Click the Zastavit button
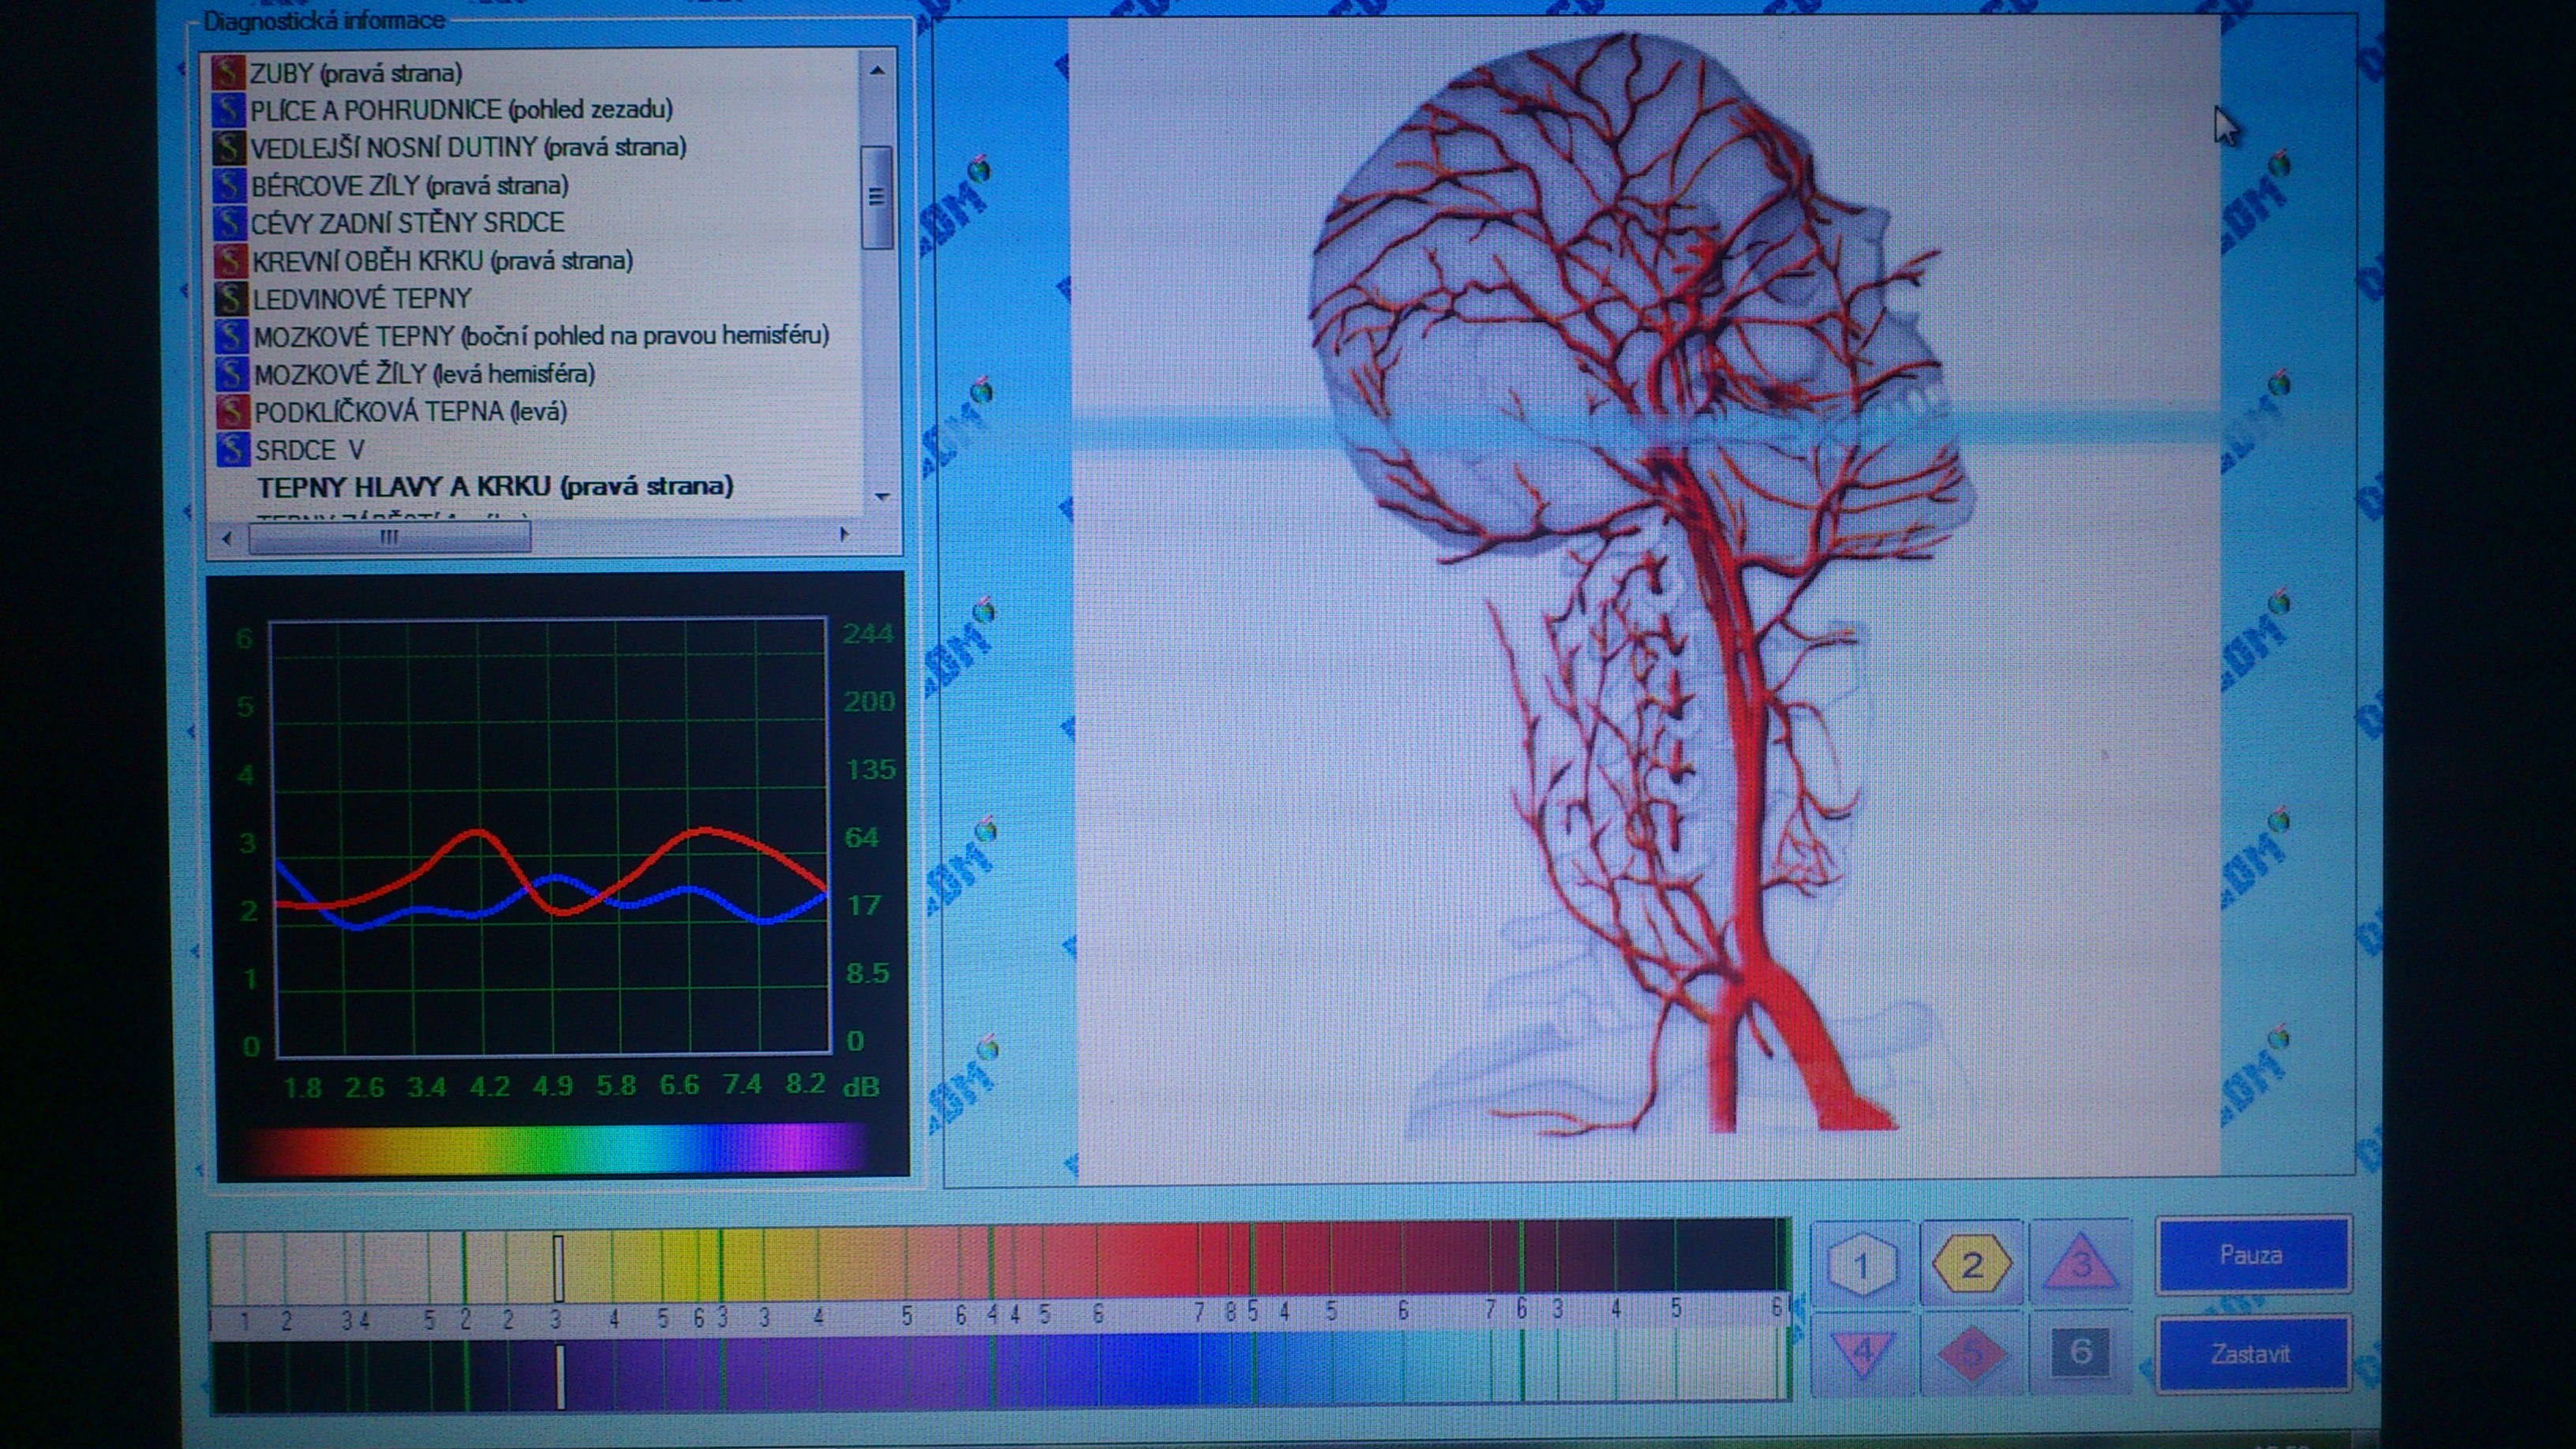Screen dimensions: 2576x1449 [2252, 1354]
